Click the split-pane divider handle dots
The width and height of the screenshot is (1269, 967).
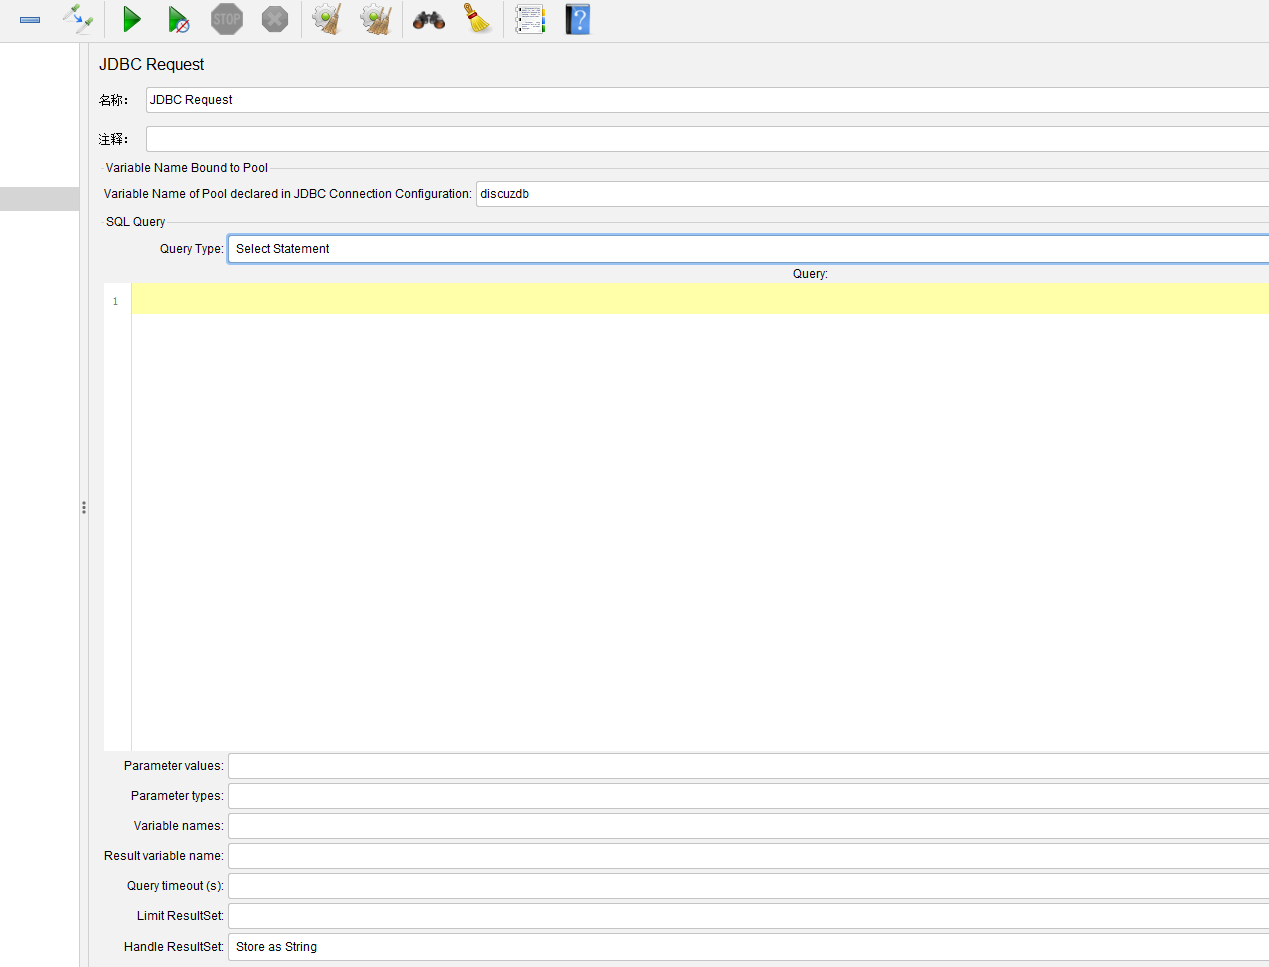pyautogui.click(x=84, y=508)
